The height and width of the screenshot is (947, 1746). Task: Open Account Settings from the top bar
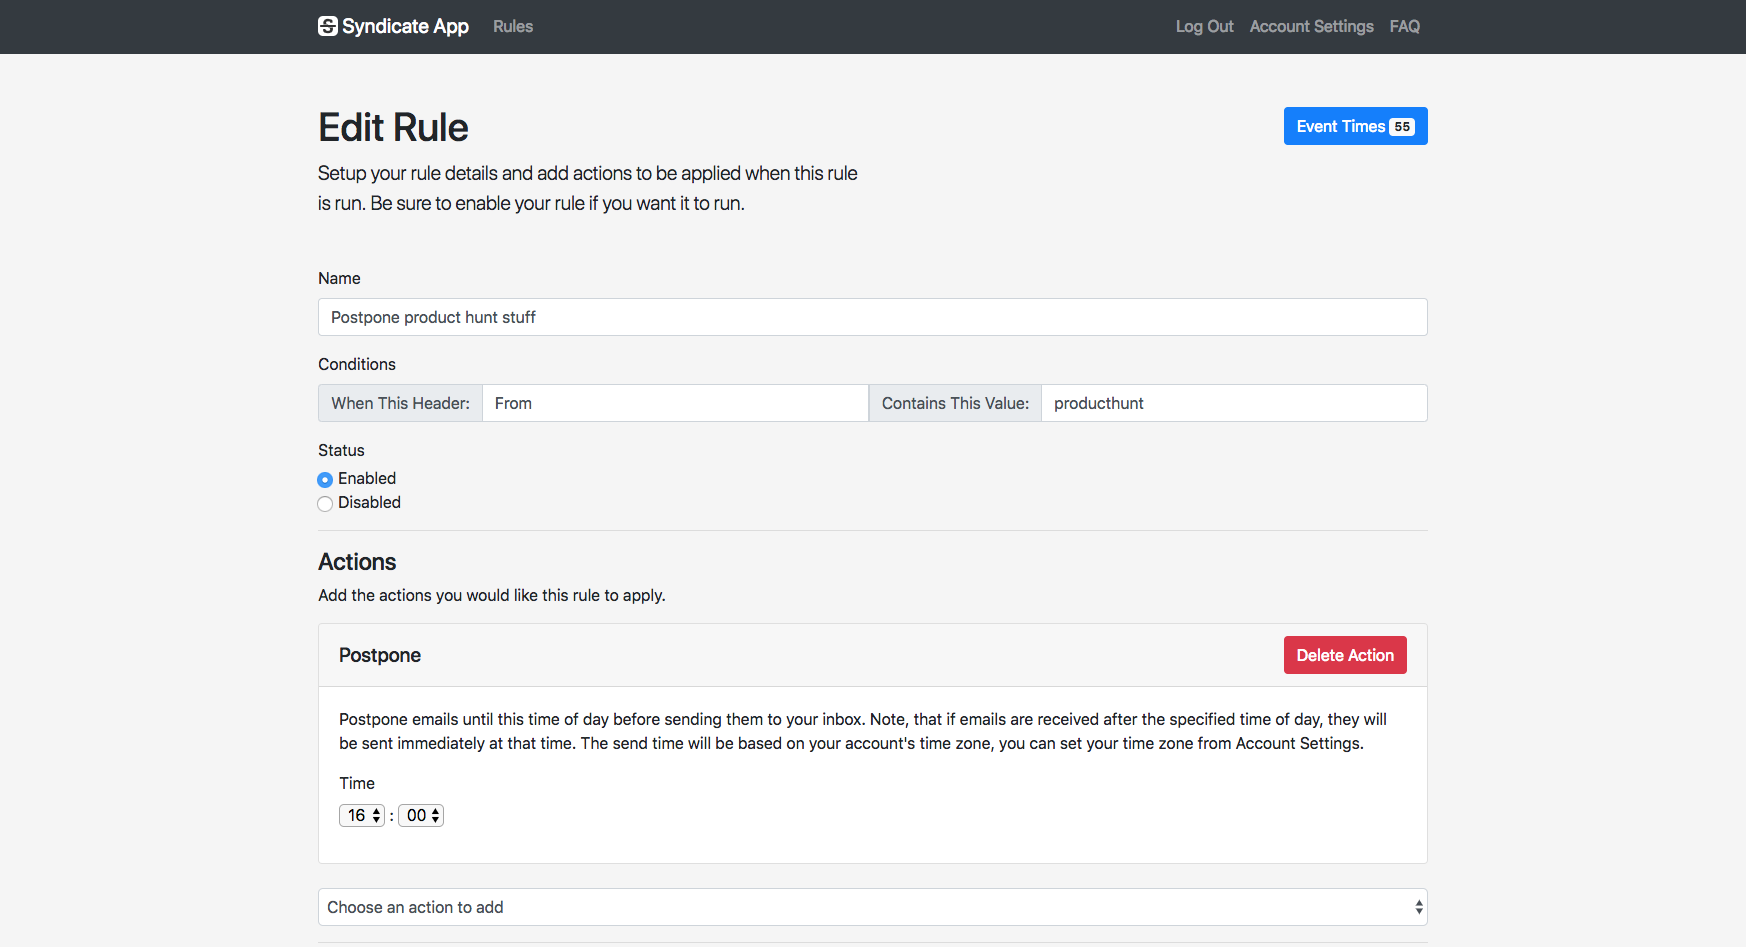1311,26
